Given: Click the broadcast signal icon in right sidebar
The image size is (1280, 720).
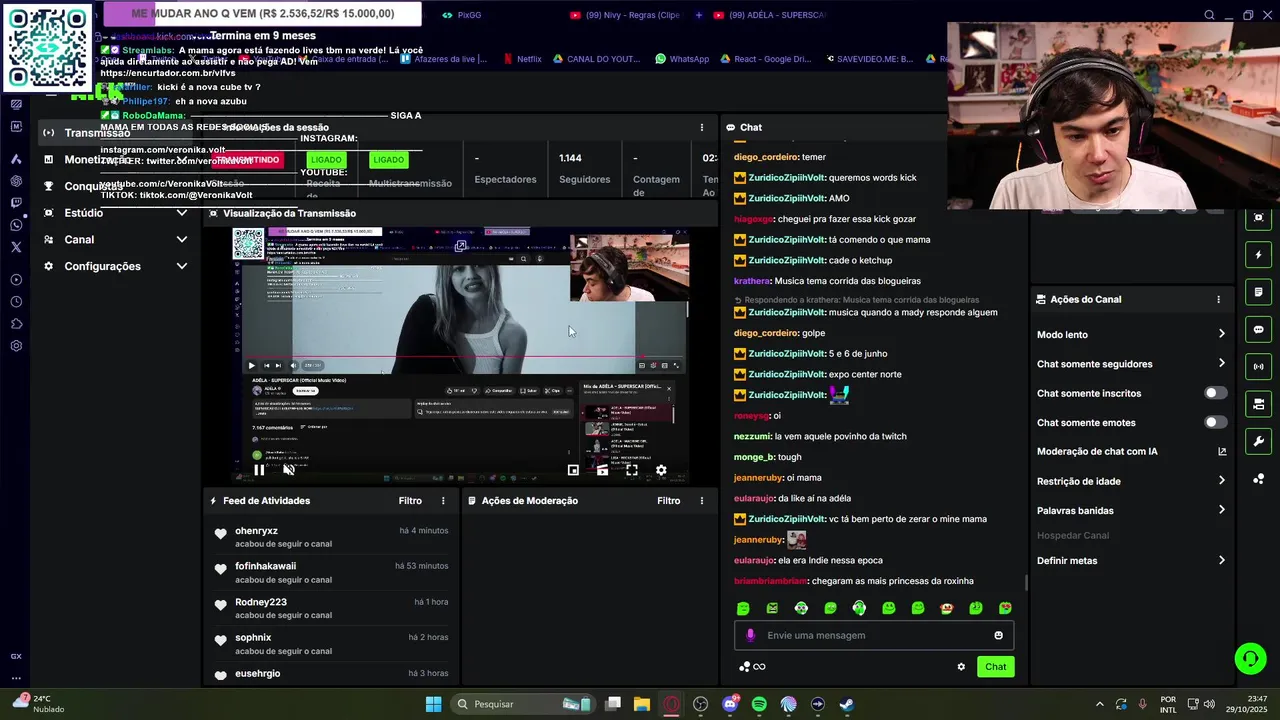Looking at the screenshot, I should point(1258,366).
